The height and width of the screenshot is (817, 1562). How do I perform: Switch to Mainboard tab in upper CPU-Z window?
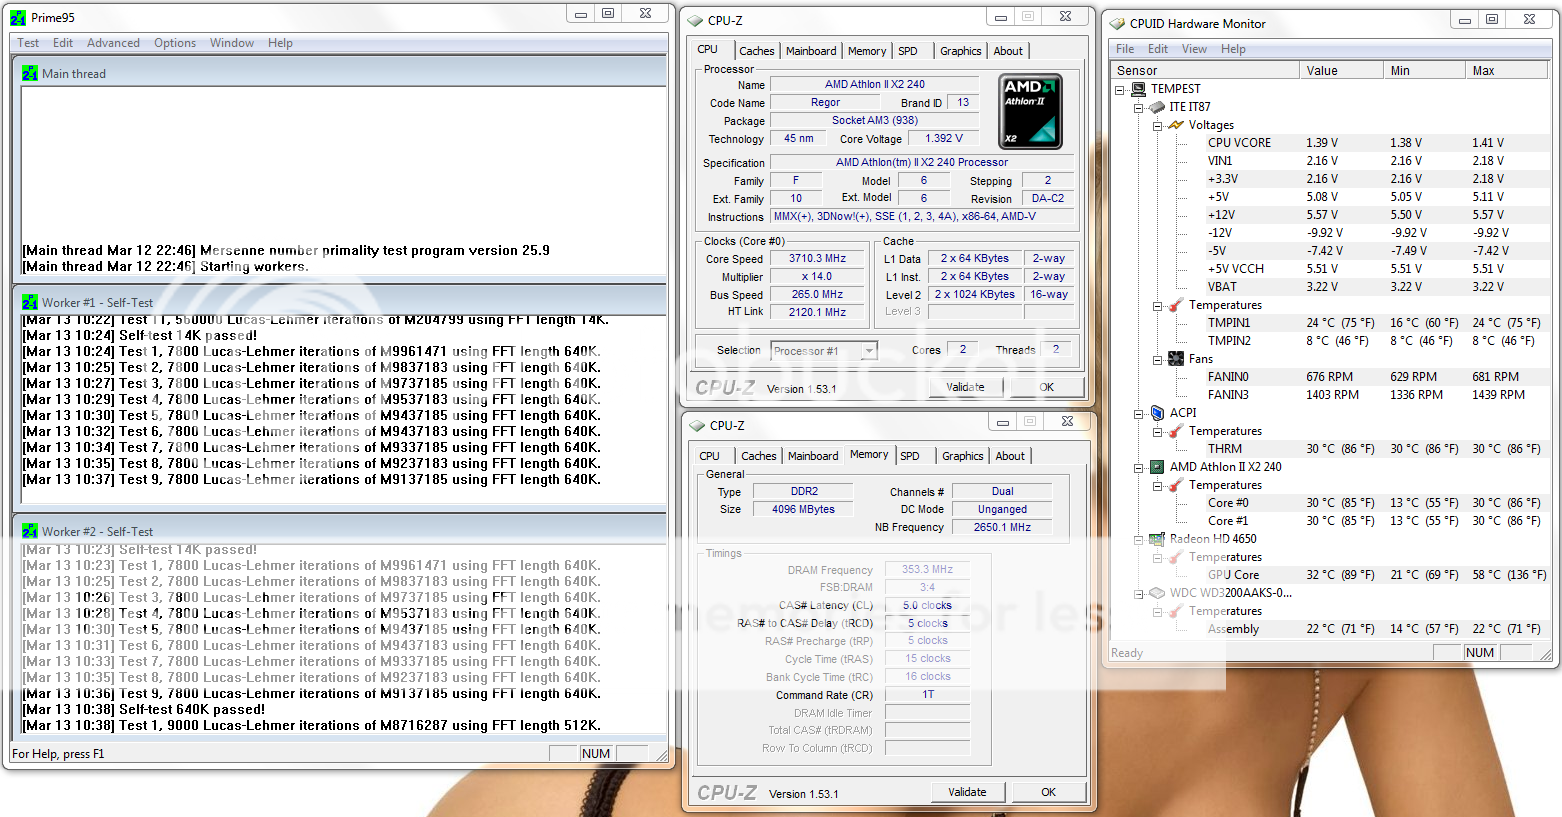(811, 51)
